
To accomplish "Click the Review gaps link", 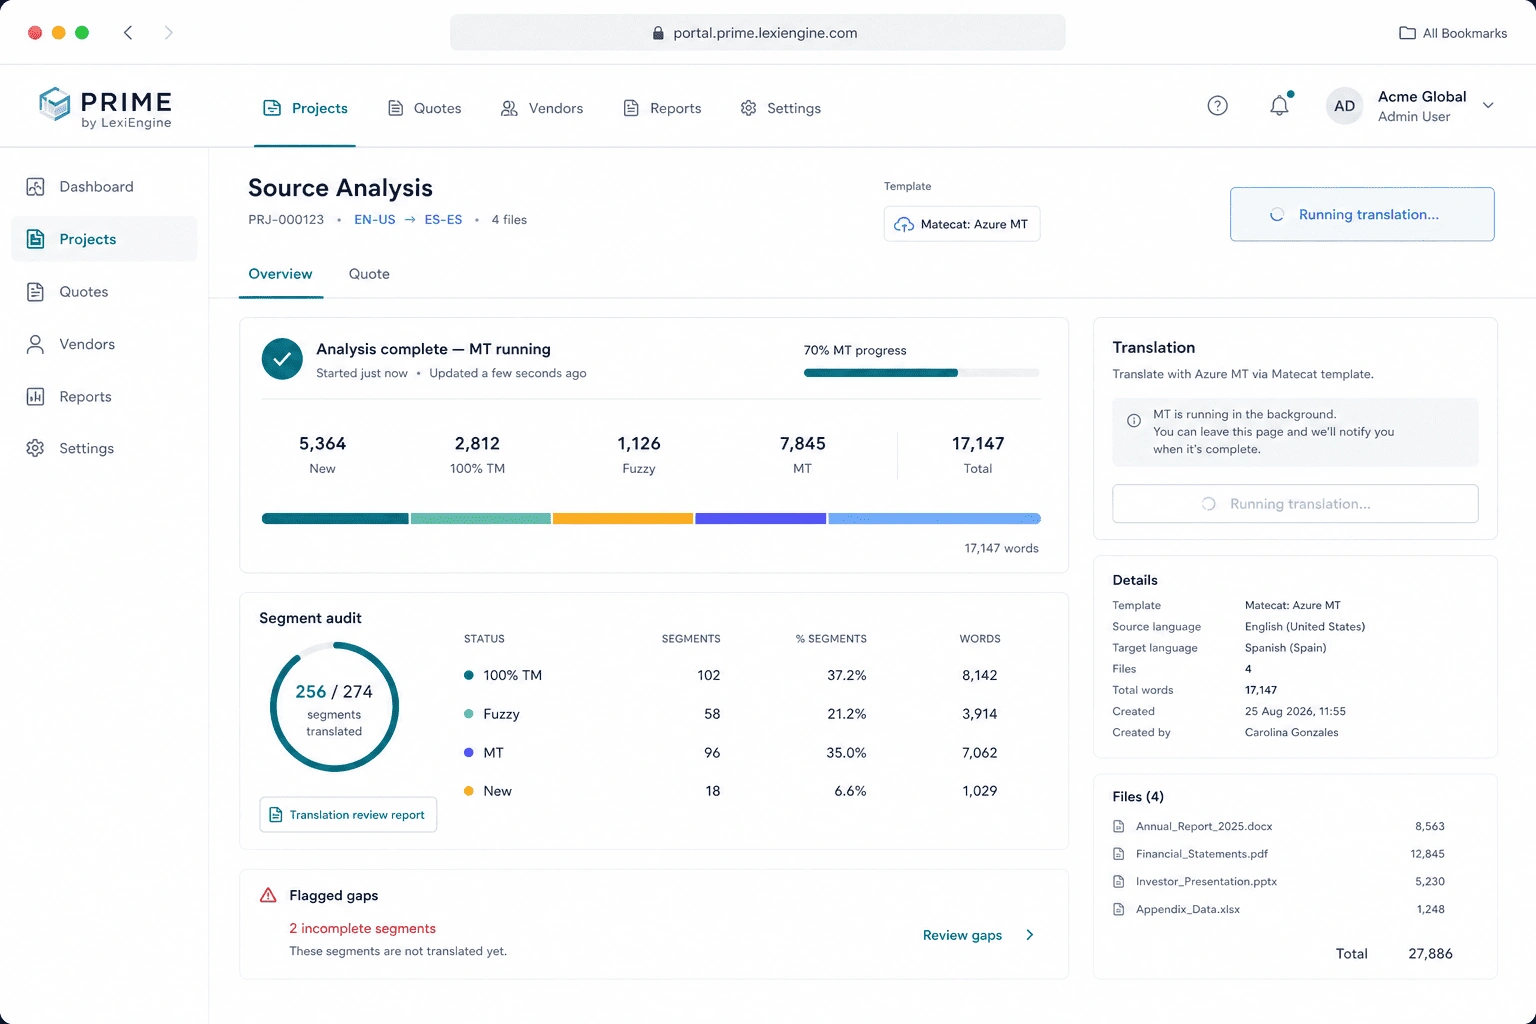I will tap(962, 935).
